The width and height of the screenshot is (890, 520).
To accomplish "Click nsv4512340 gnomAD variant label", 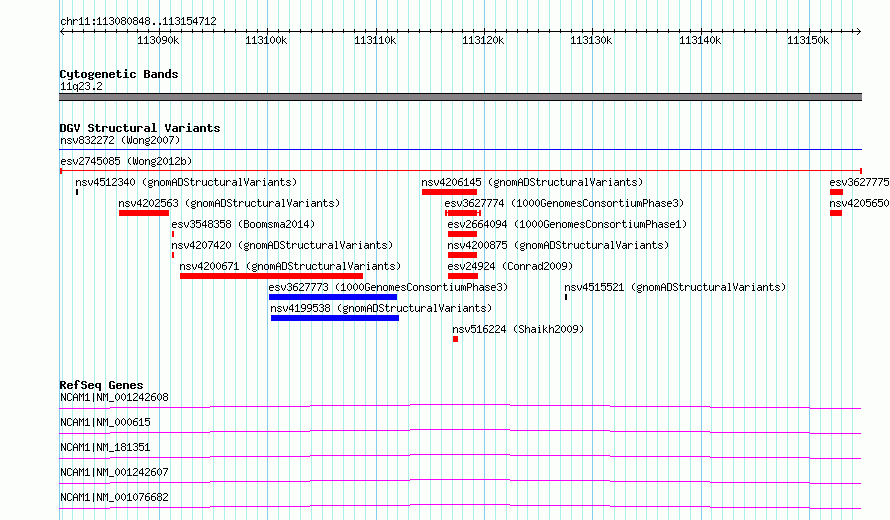I will pyautogui.click(x=186, y=182).
